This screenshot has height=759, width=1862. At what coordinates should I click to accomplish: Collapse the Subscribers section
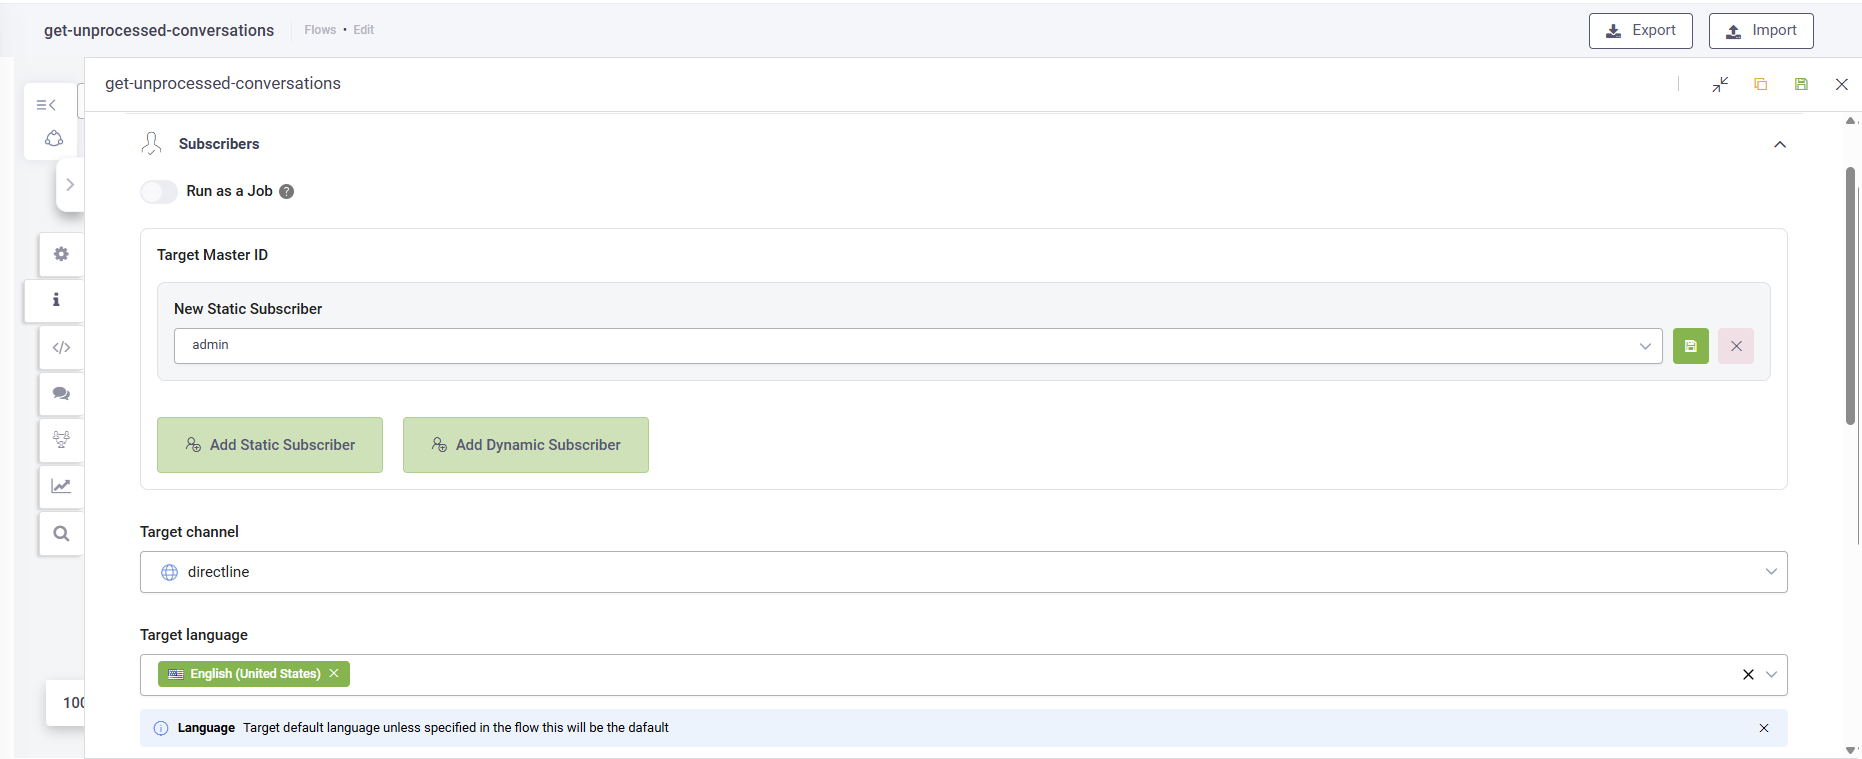1780,145
